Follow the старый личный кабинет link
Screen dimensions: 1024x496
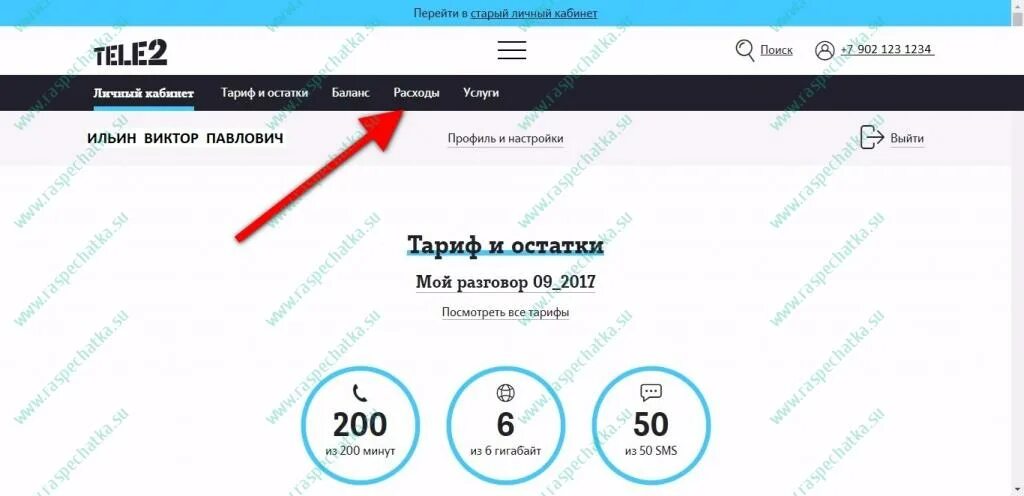(x=534, y=13)
